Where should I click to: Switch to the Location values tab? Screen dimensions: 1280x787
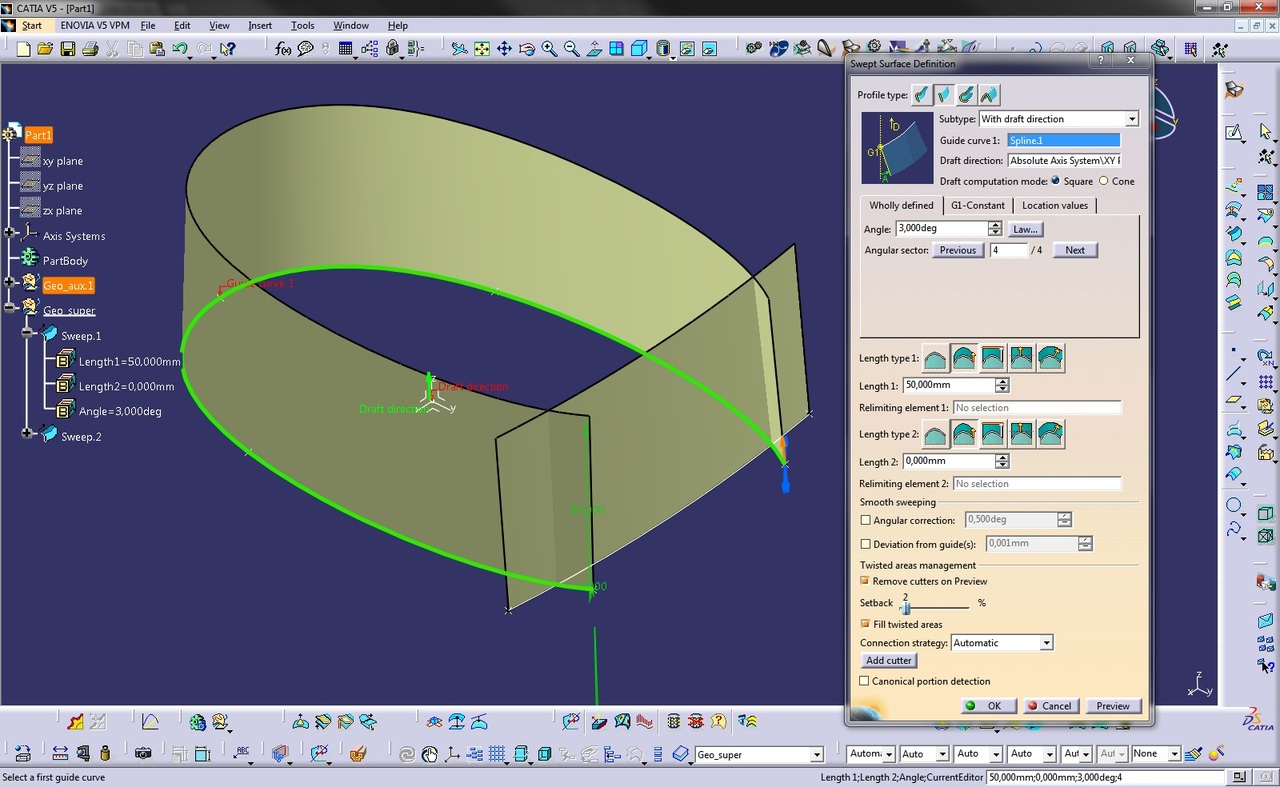coord(1055,205)
